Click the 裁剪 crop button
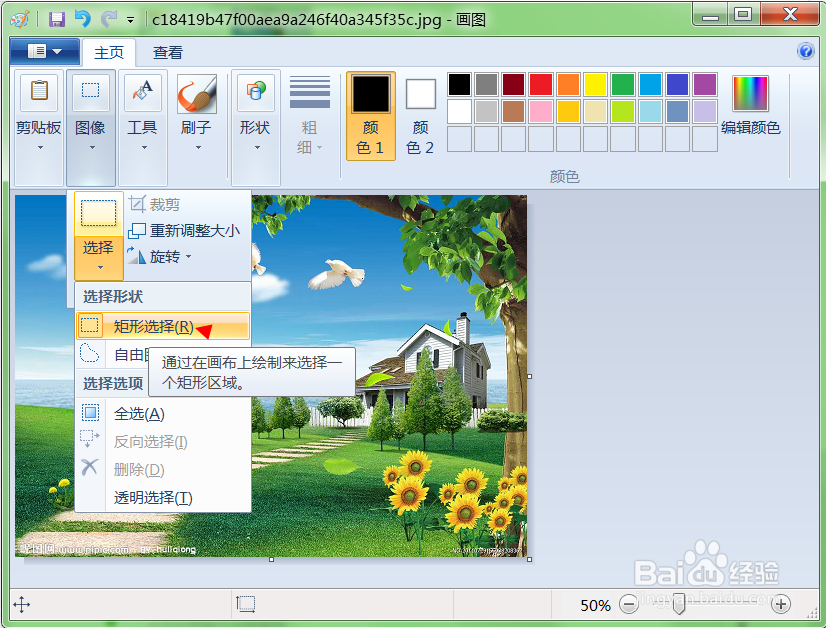The height and width of the screenshot is (628, 826). 155,204
